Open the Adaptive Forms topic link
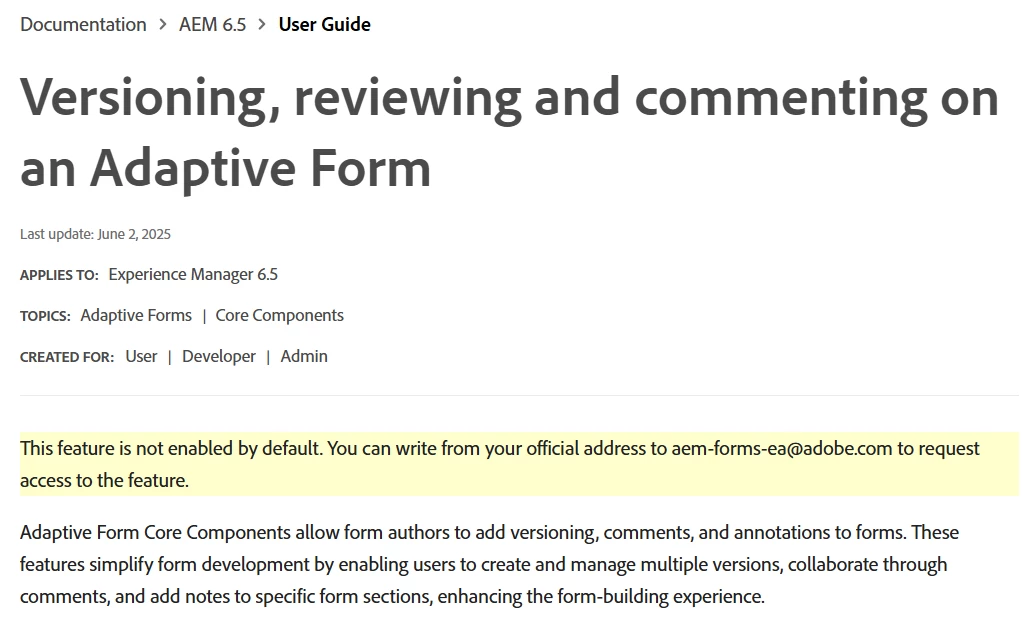1026x625 pixels. tap(136, 315)
